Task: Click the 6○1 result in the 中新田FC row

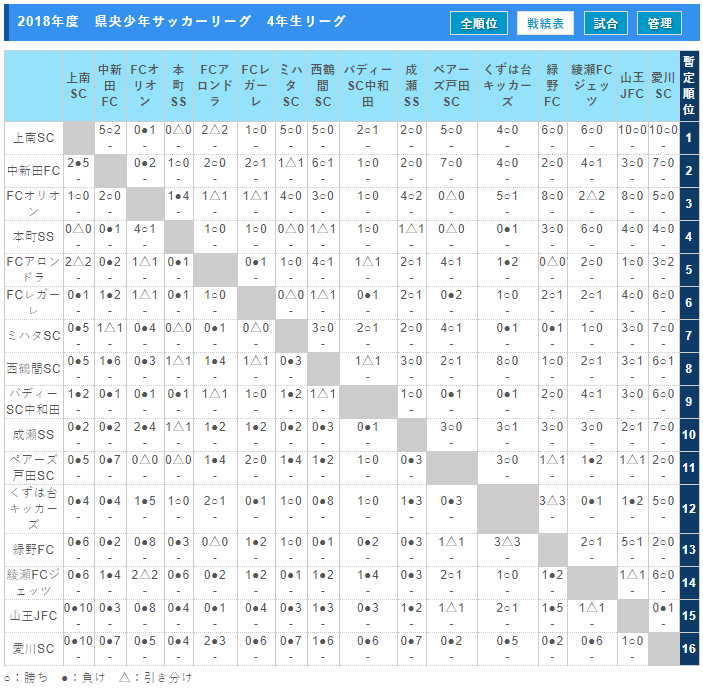Action: pyautogui.click(x=323, y=163)
